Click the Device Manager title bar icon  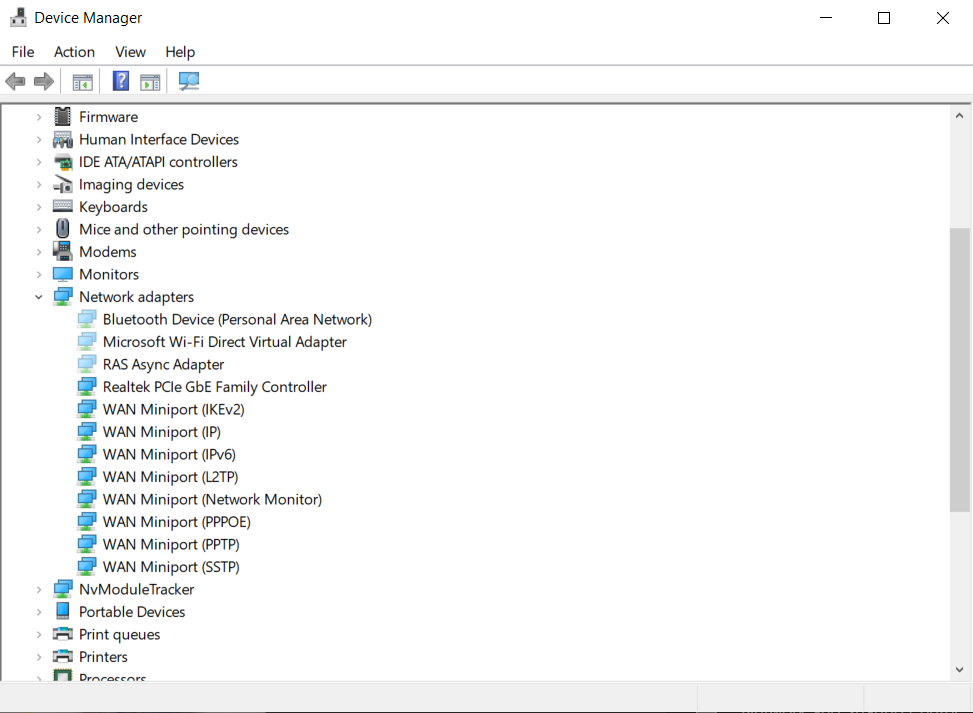pyautogui.click(x=18, y=17)
